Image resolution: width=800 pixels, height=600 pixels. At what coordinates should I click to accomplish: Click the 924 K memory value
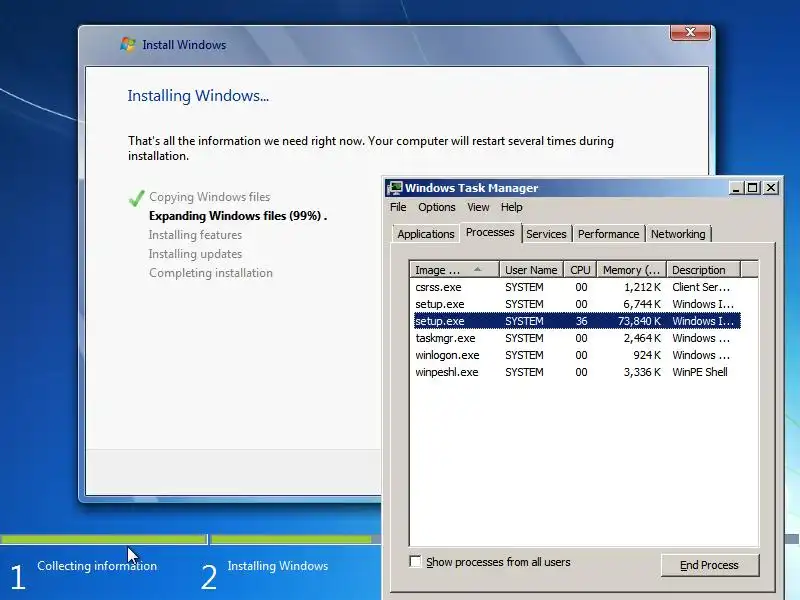pos(646,355)
